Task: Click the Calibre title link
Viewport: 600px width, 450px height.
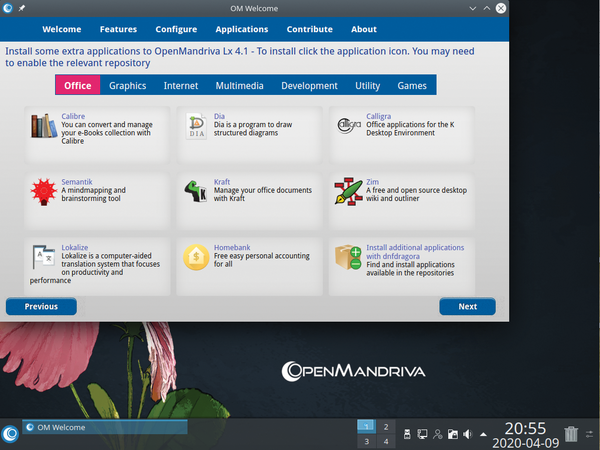Action: tap(73, 116)
